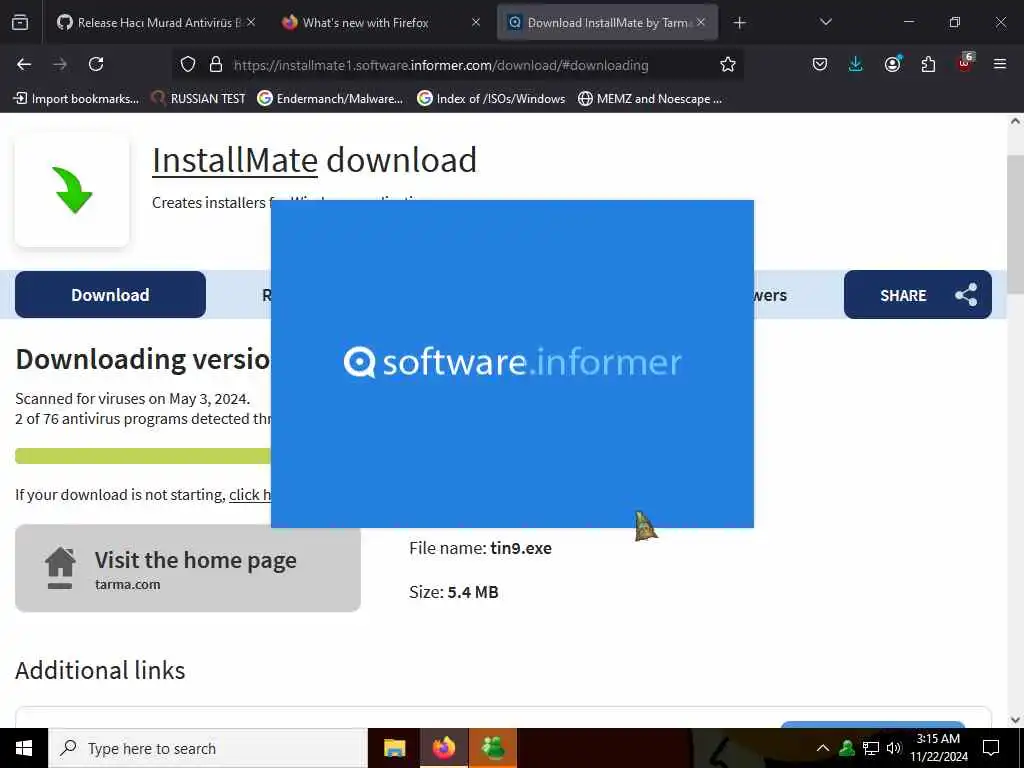Open Index of /ISOs/Windows bookmark
Screen dimensions: 1024x768
(491, 99)
